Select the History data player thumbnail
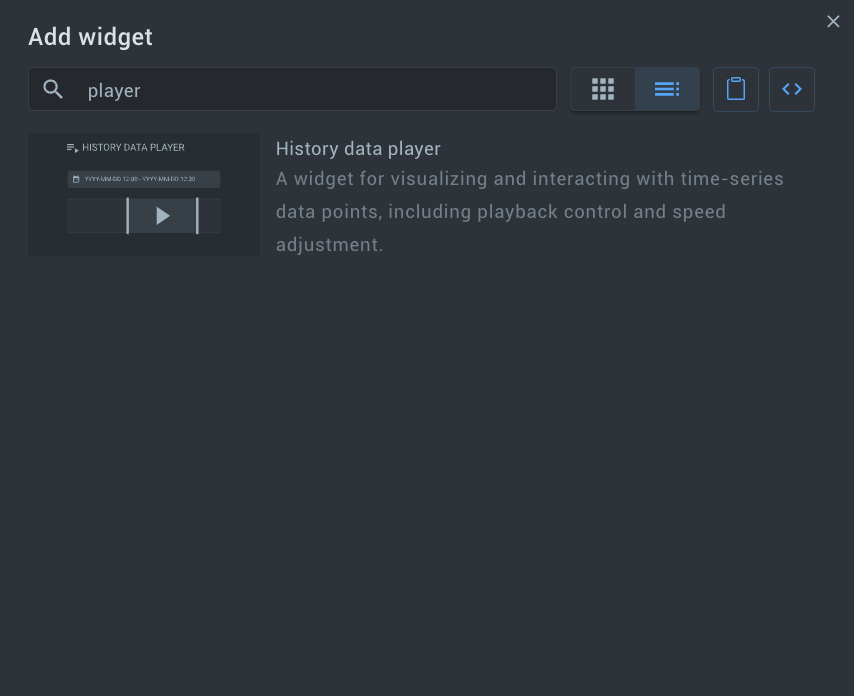This screenshot has height=696, width=854. 144,194
